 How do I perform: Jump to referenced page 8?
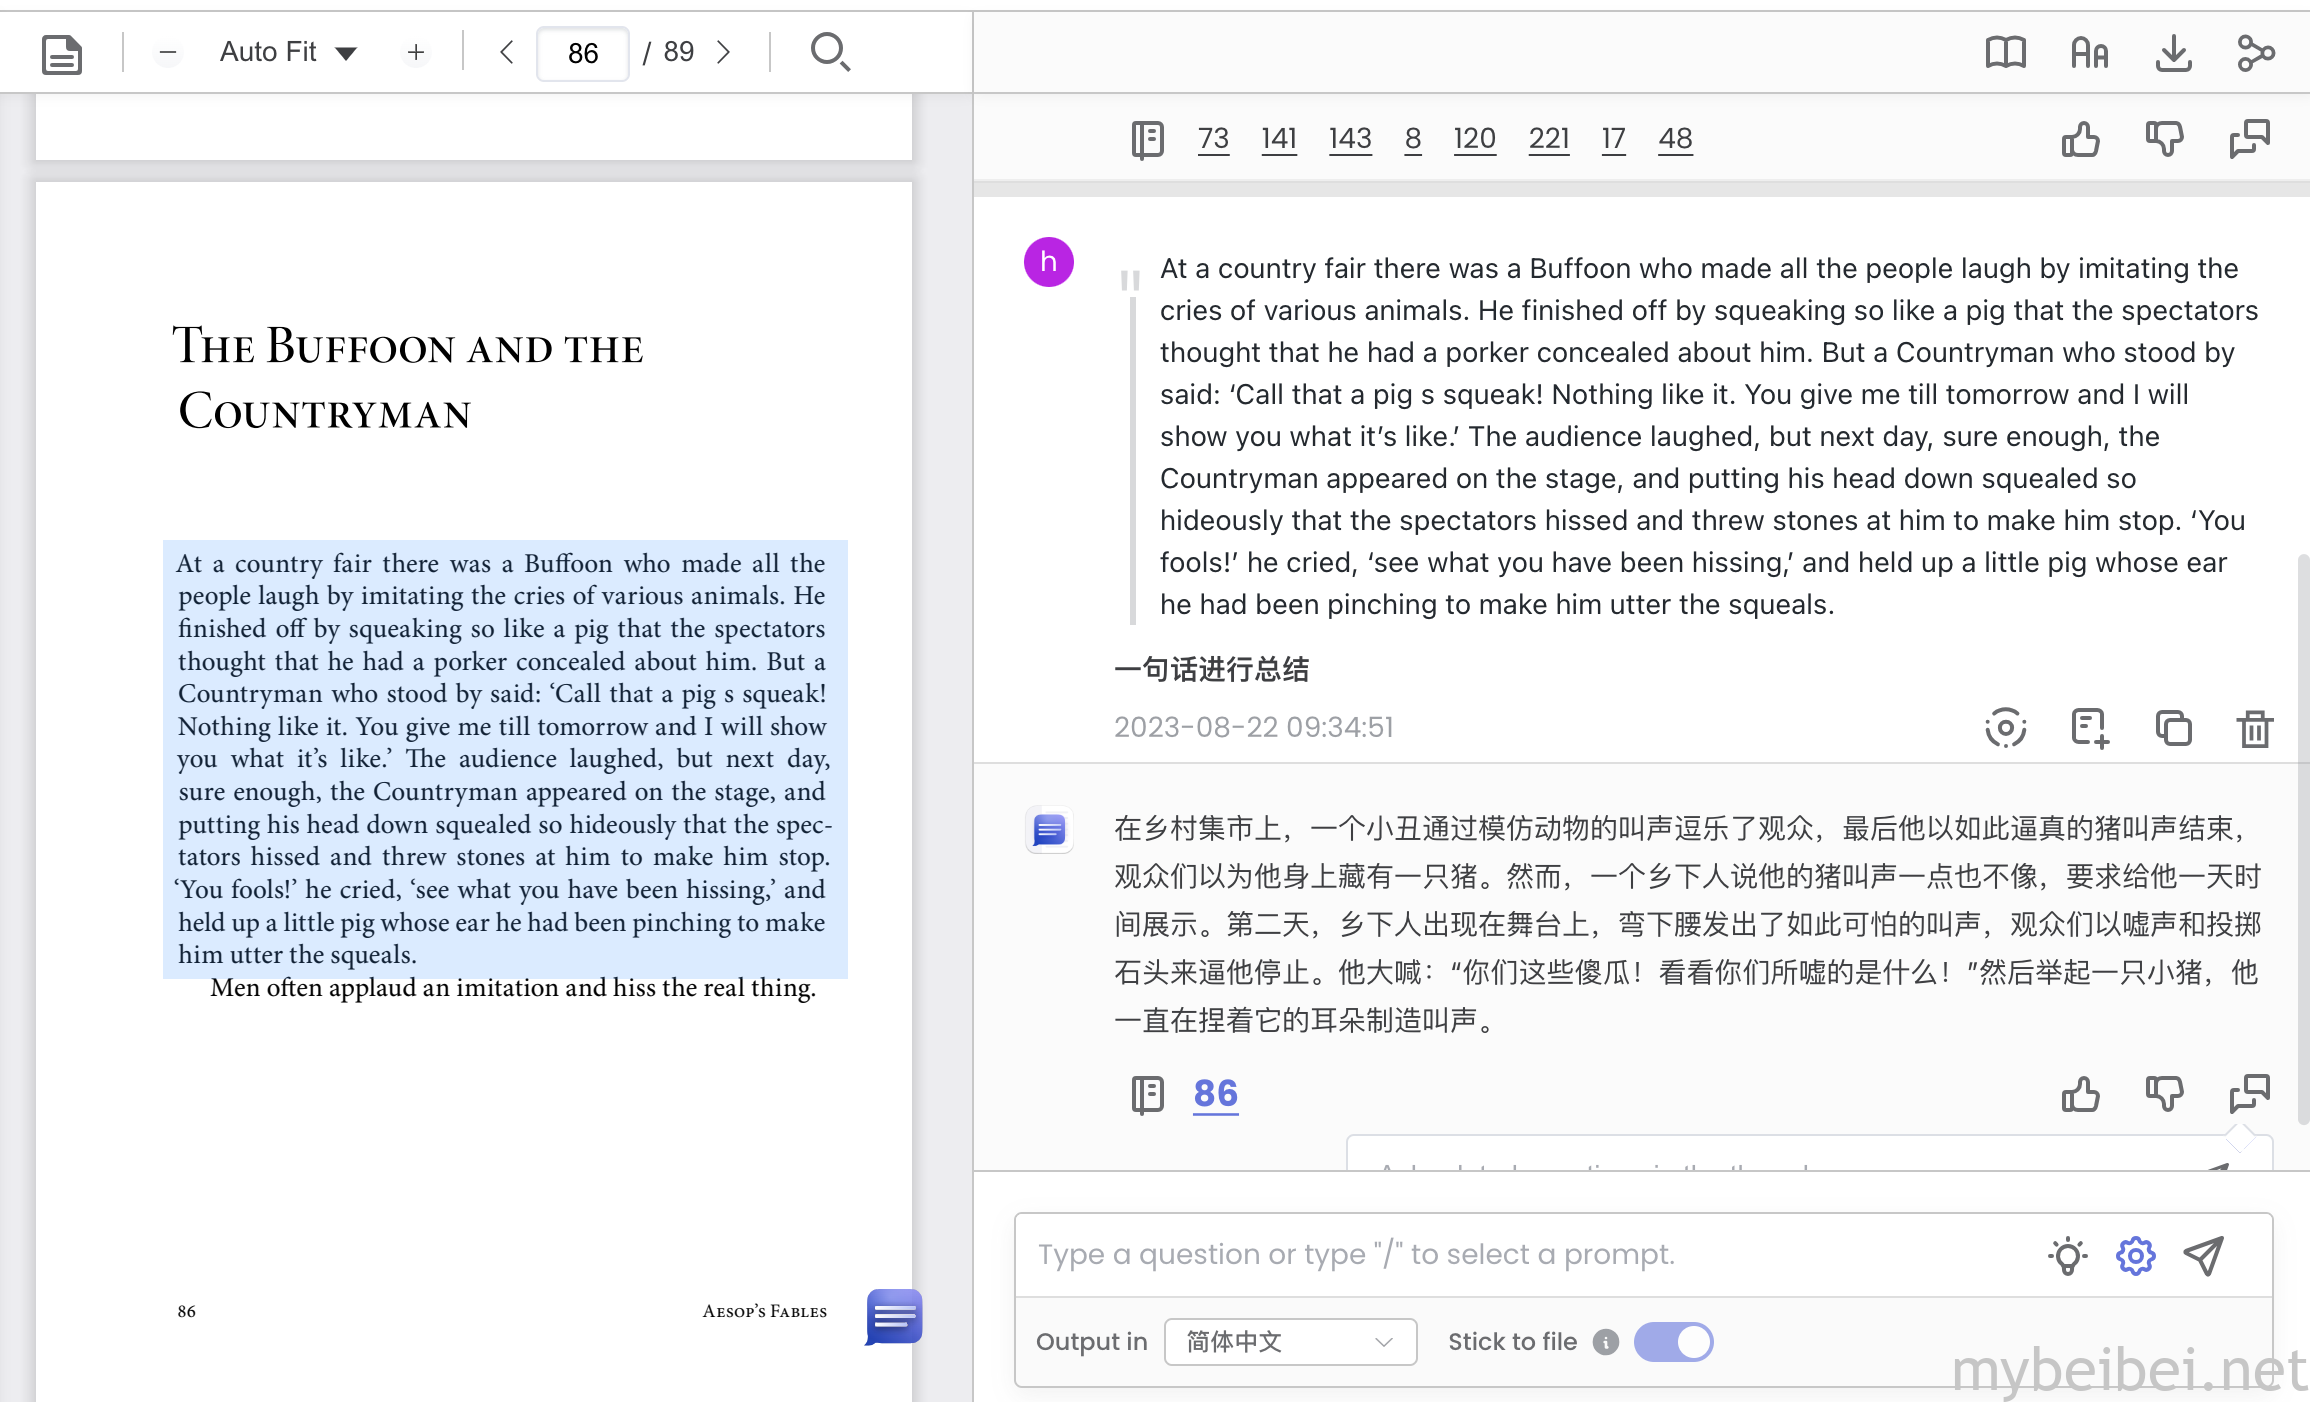tap(1412, 138)
